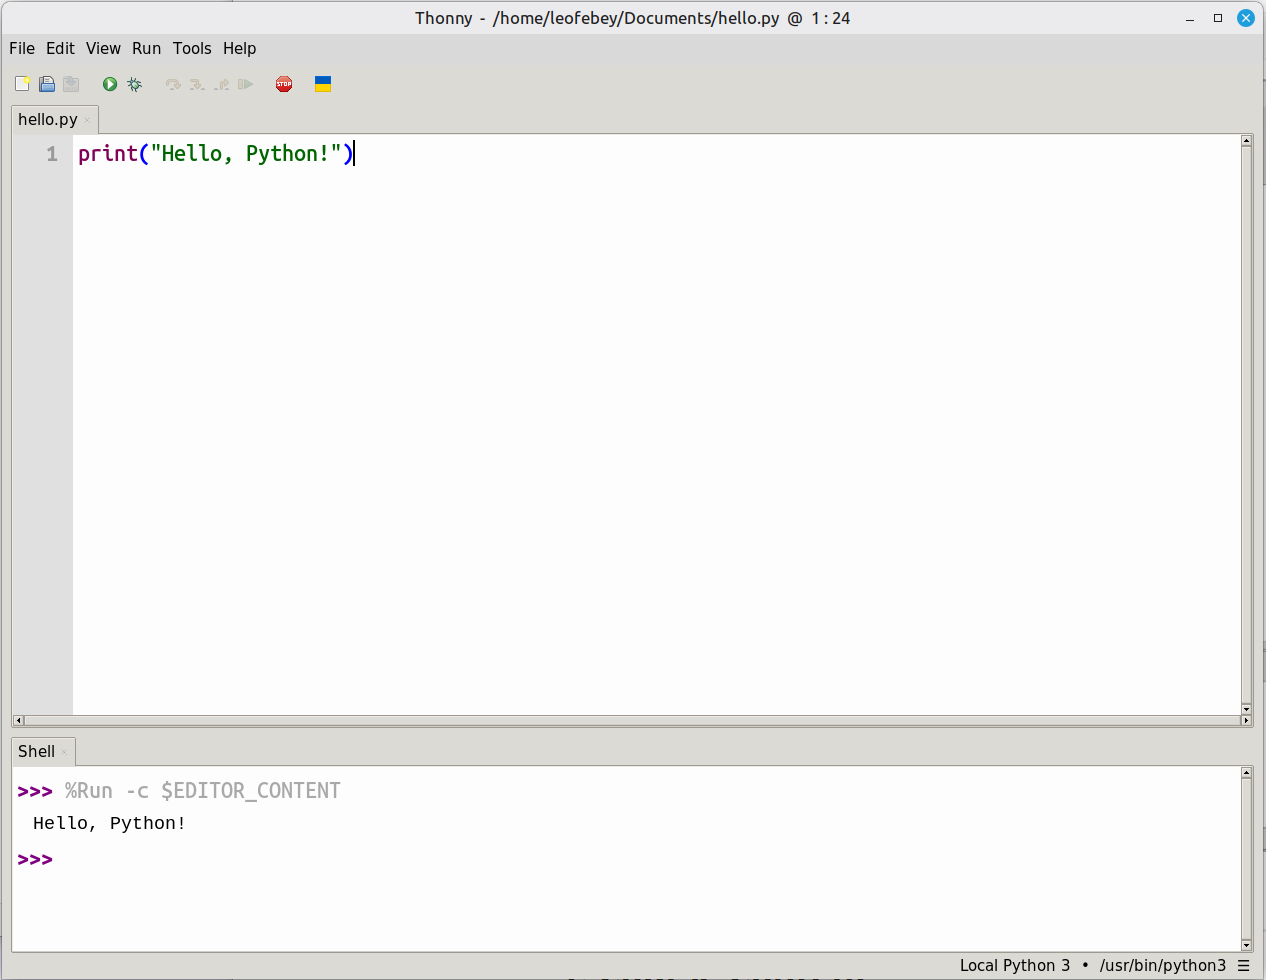
Task: Open the status bar hamburger menu
Action: click(1244, 965)
